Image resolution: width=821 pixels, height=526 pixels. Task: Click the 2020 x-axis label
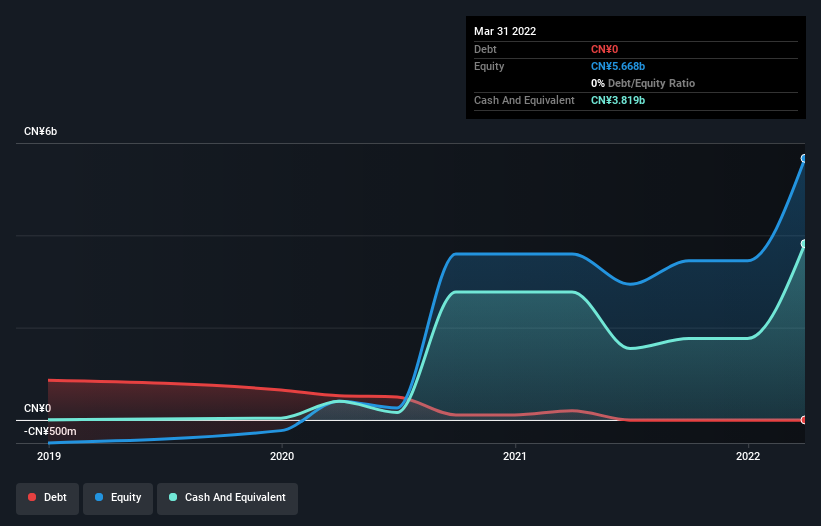click(282, 456)
